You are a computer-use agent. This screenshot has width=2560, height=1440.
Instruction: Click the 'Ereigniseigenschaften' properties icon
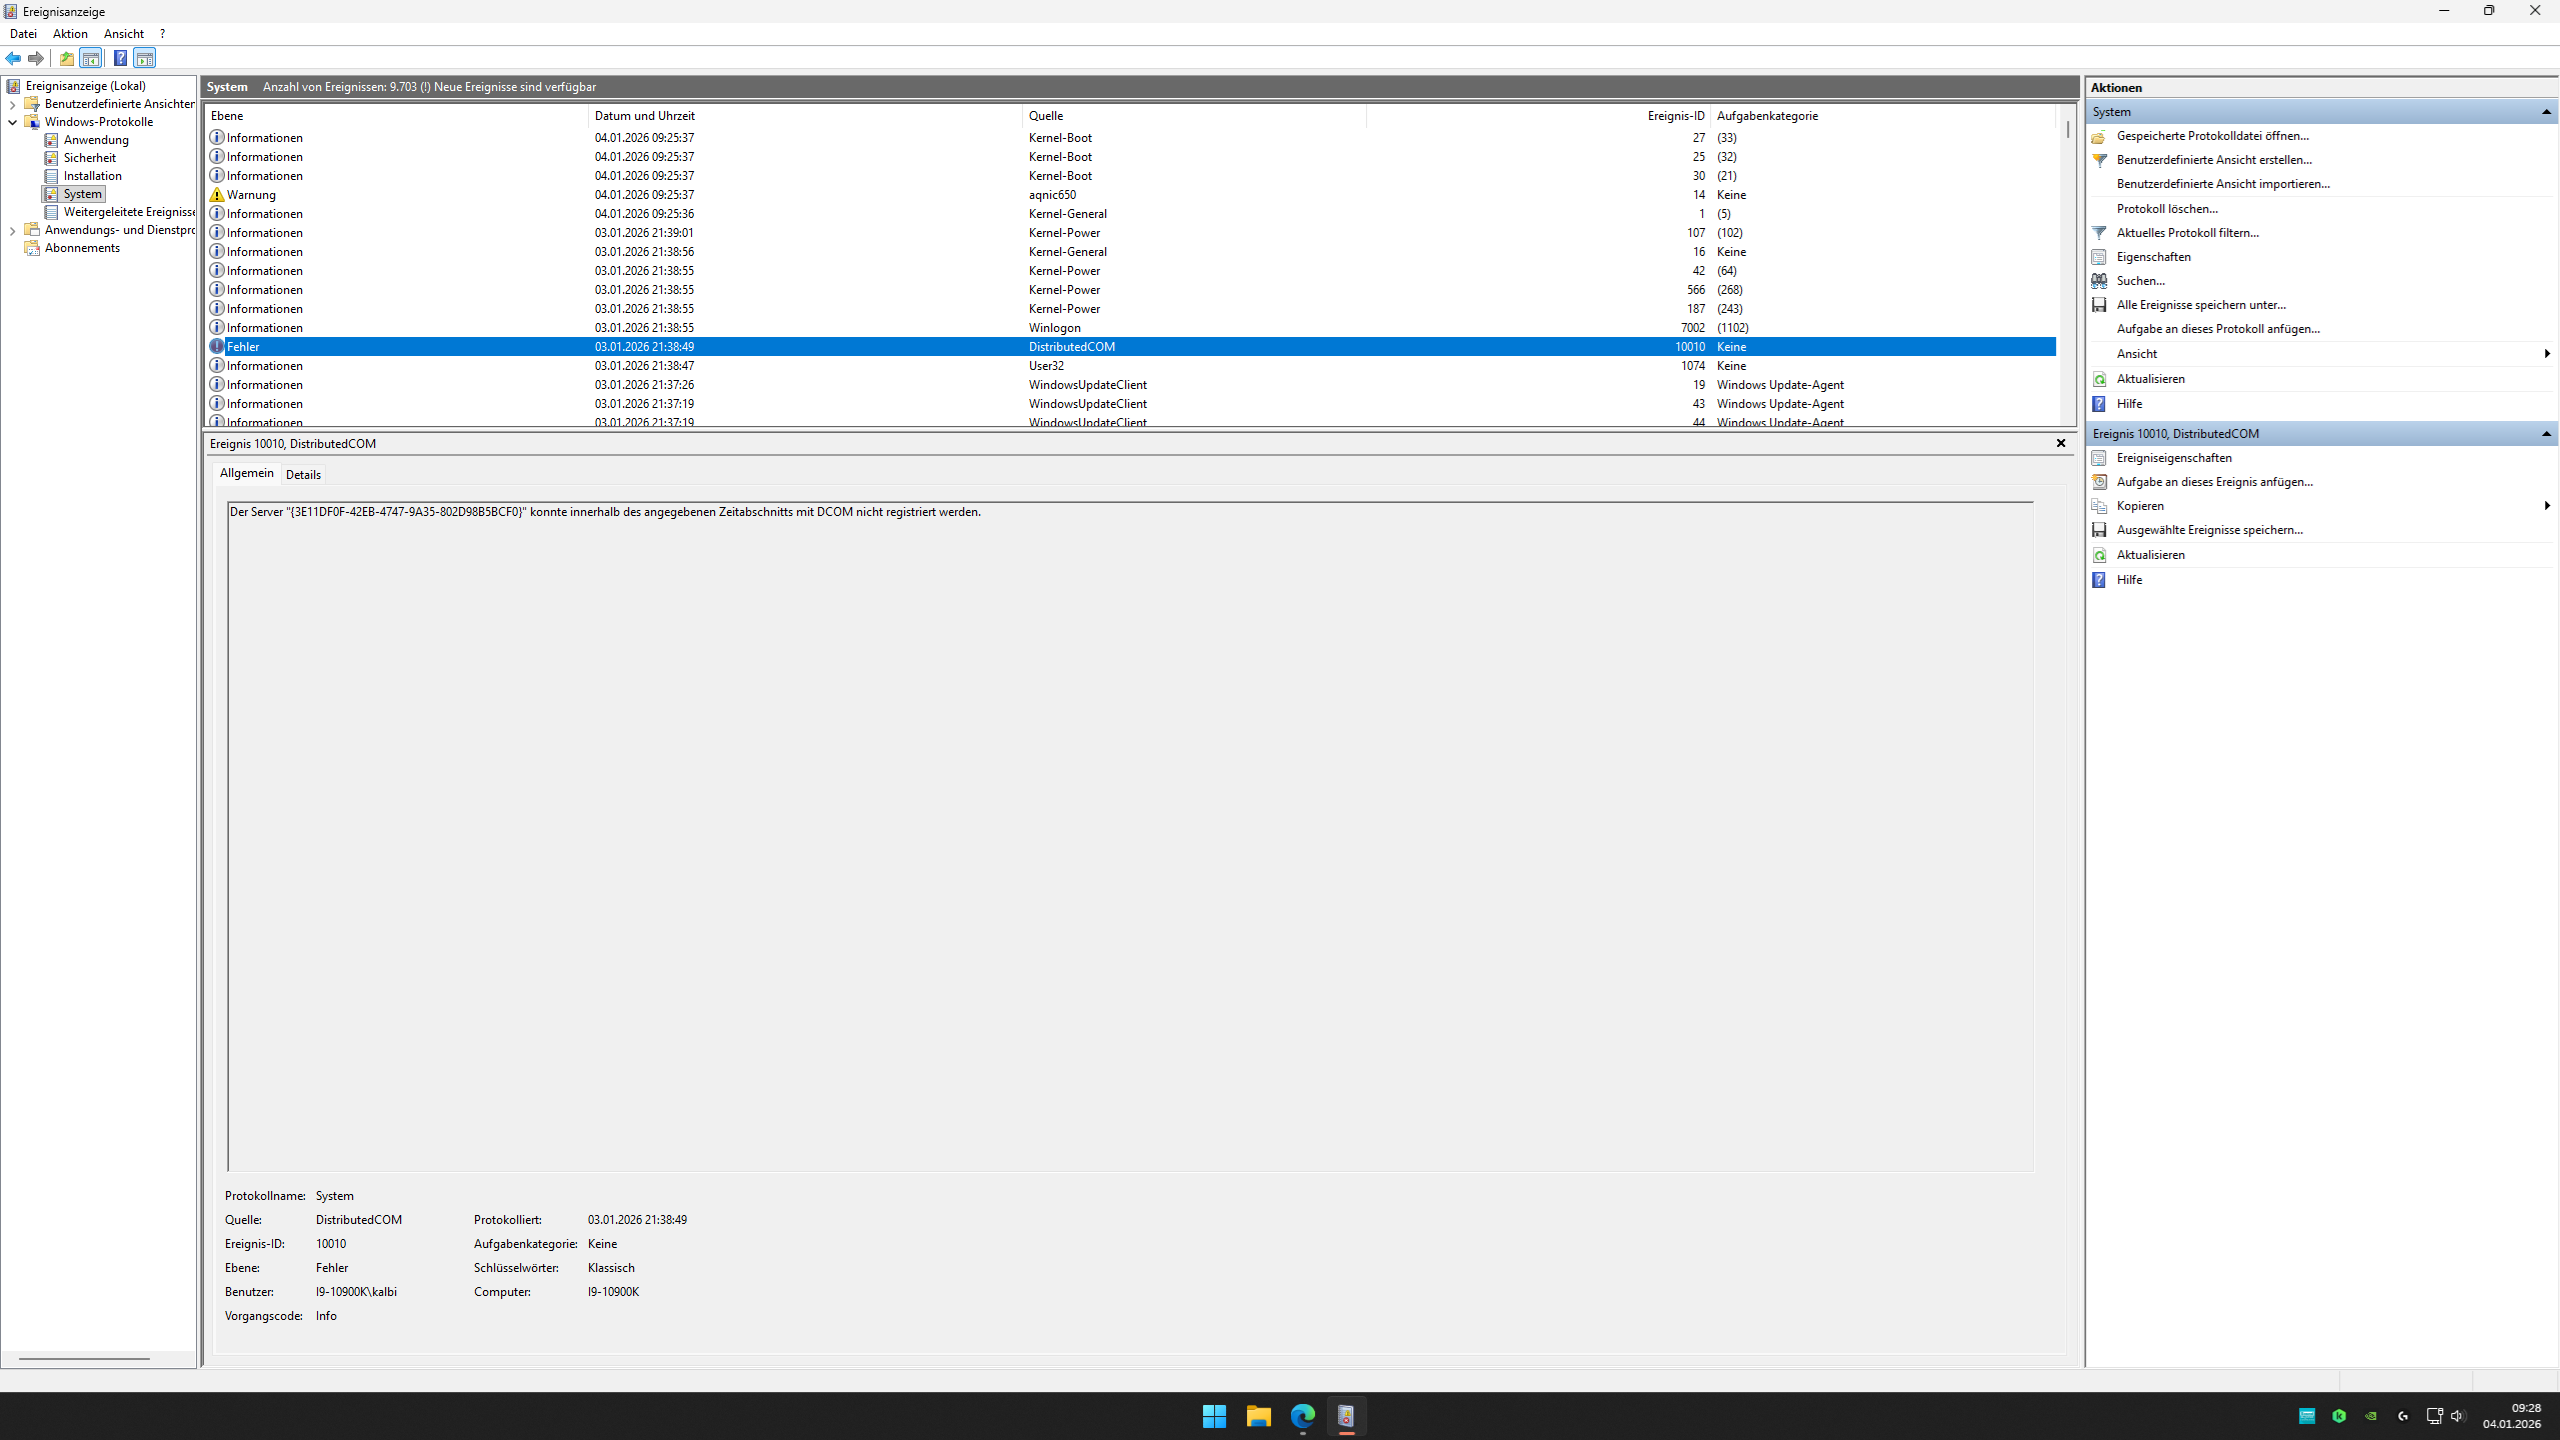(2099, 458)
